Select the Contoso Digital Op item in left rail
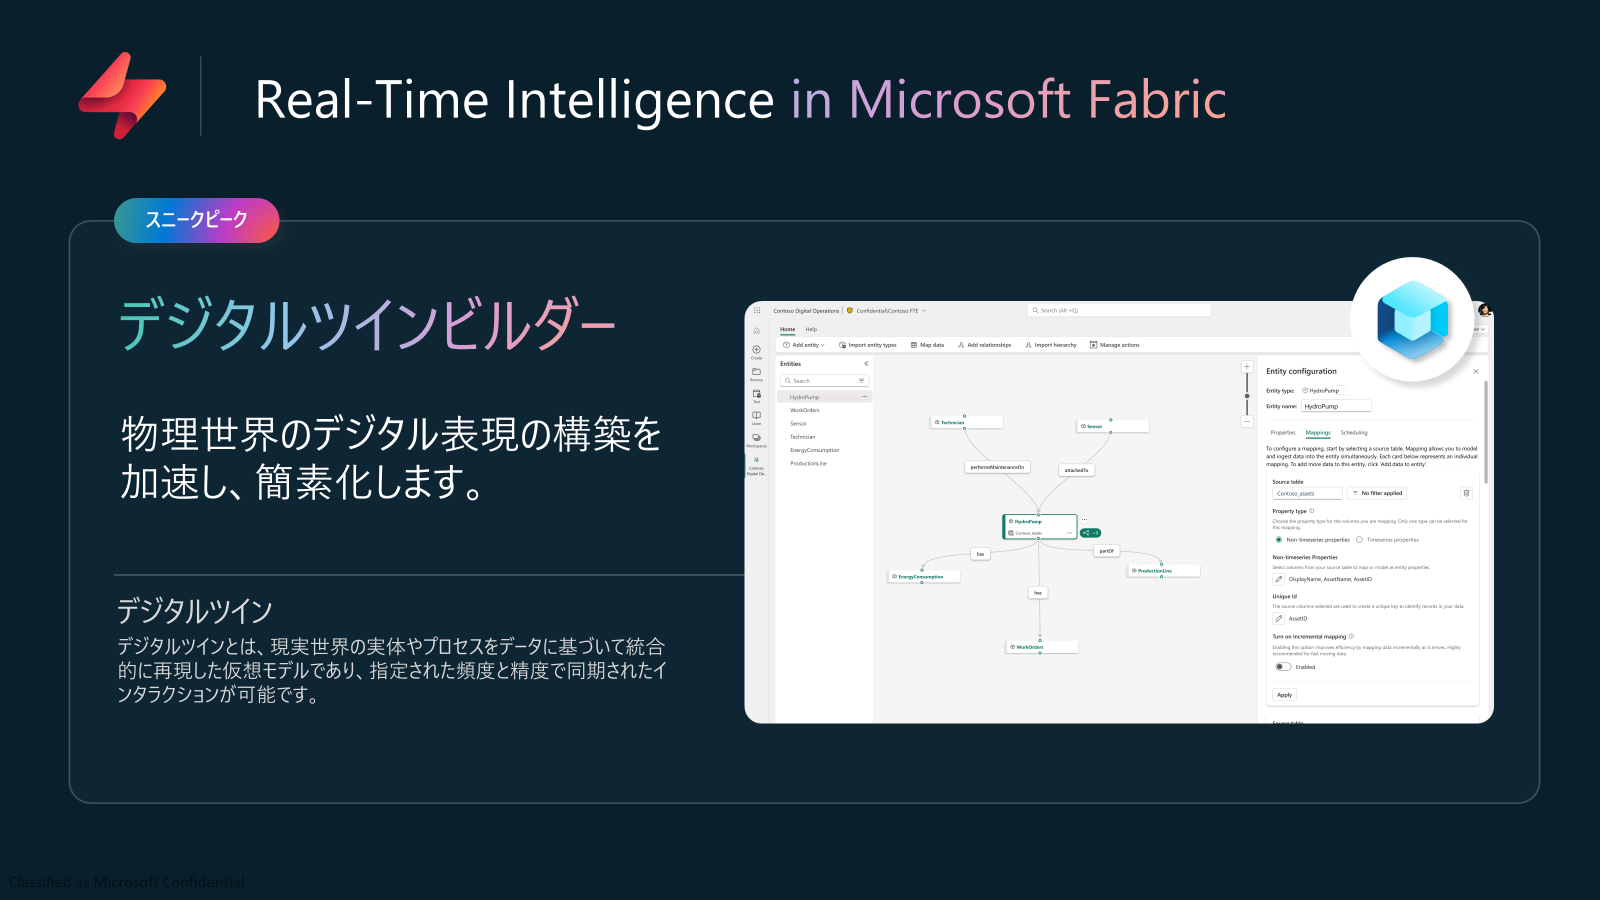1600x900 pixels. [x=757, y=465]
